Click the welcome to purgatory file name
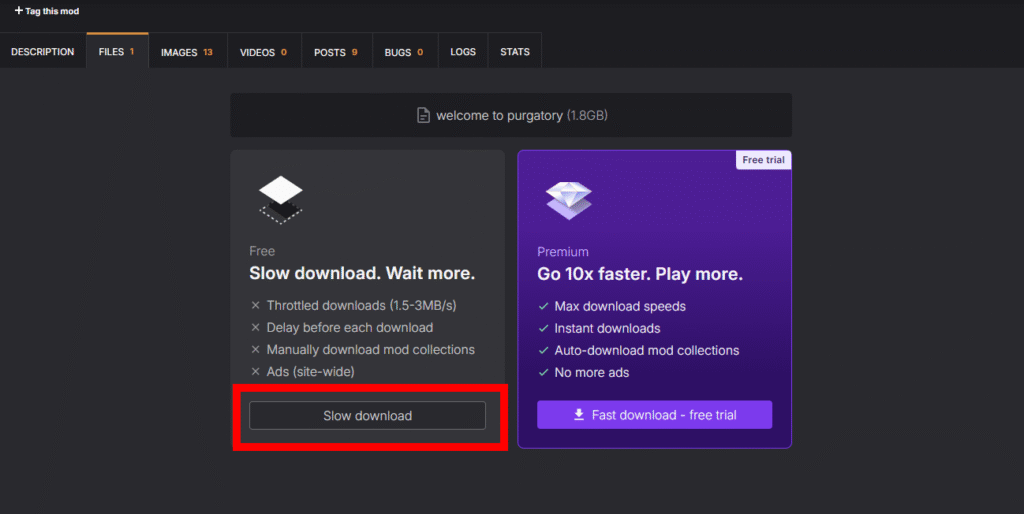 499,116
